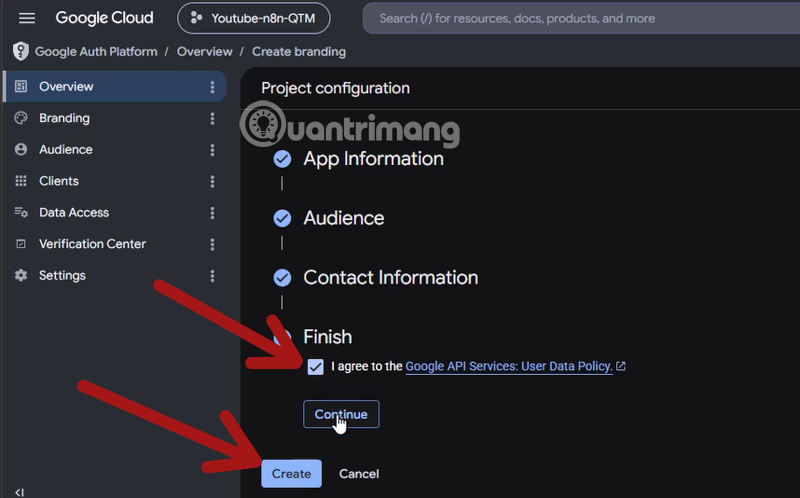This screenshot has width=800, height=498.
Task: Open Clients more-options three-dot menu
Action: [x=212, y=182]
